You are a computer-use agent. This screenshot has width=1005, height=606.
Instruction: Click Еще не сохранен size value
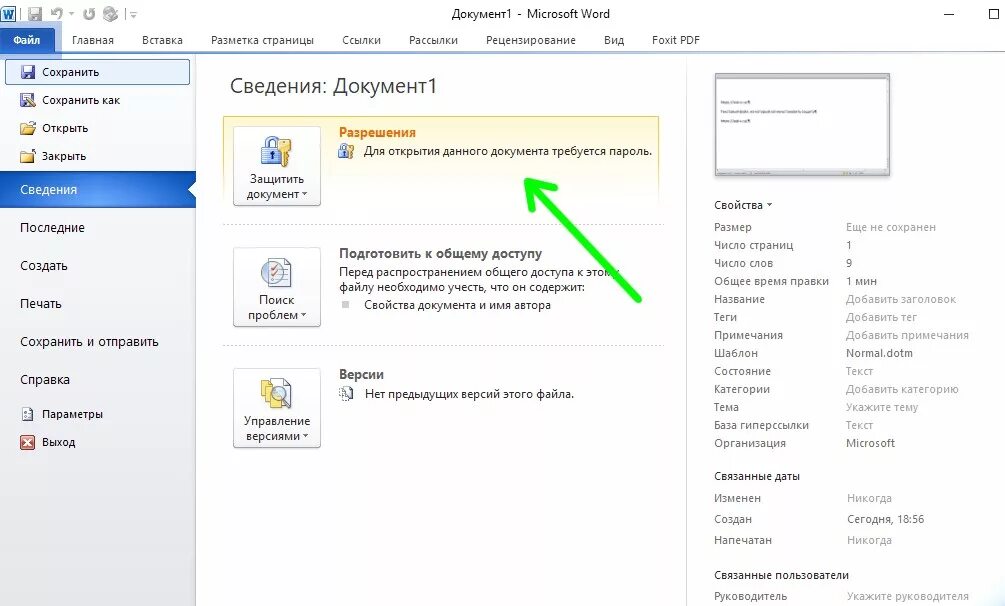pyautogui.click(x=890, y=227)
